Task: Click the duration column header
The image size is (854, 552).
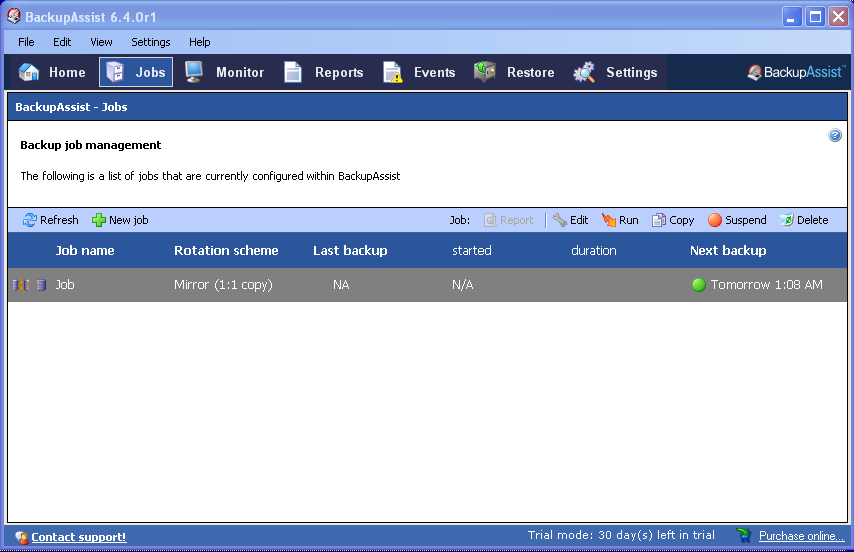Action: tap(594, 250)
